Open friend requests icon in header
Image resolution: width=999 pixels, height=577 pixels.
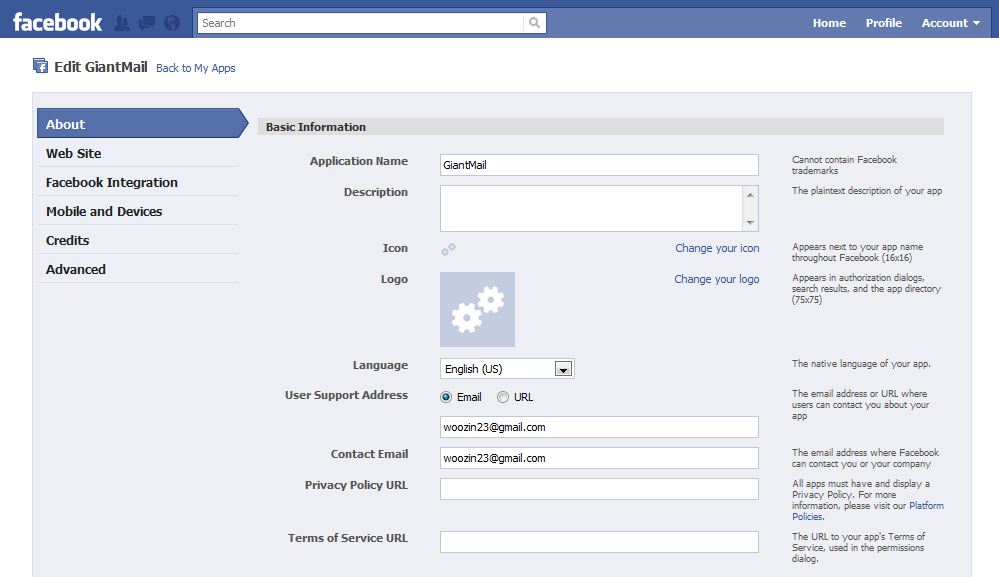(x=122, y=23)
